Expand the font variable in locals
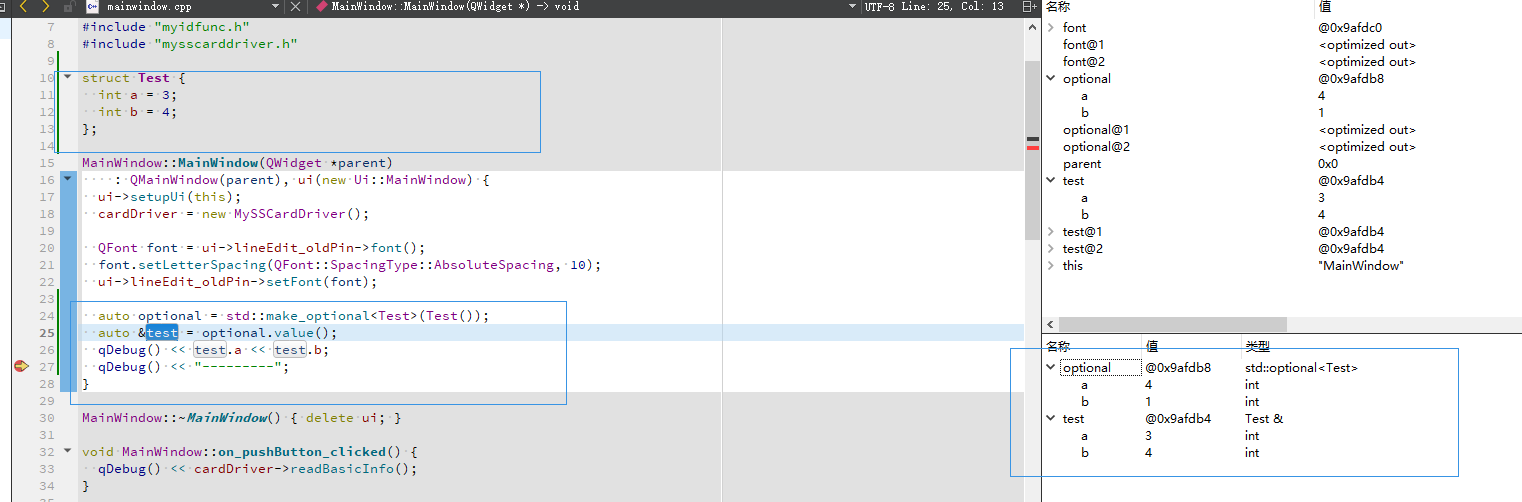 (x=1051, y=28)
